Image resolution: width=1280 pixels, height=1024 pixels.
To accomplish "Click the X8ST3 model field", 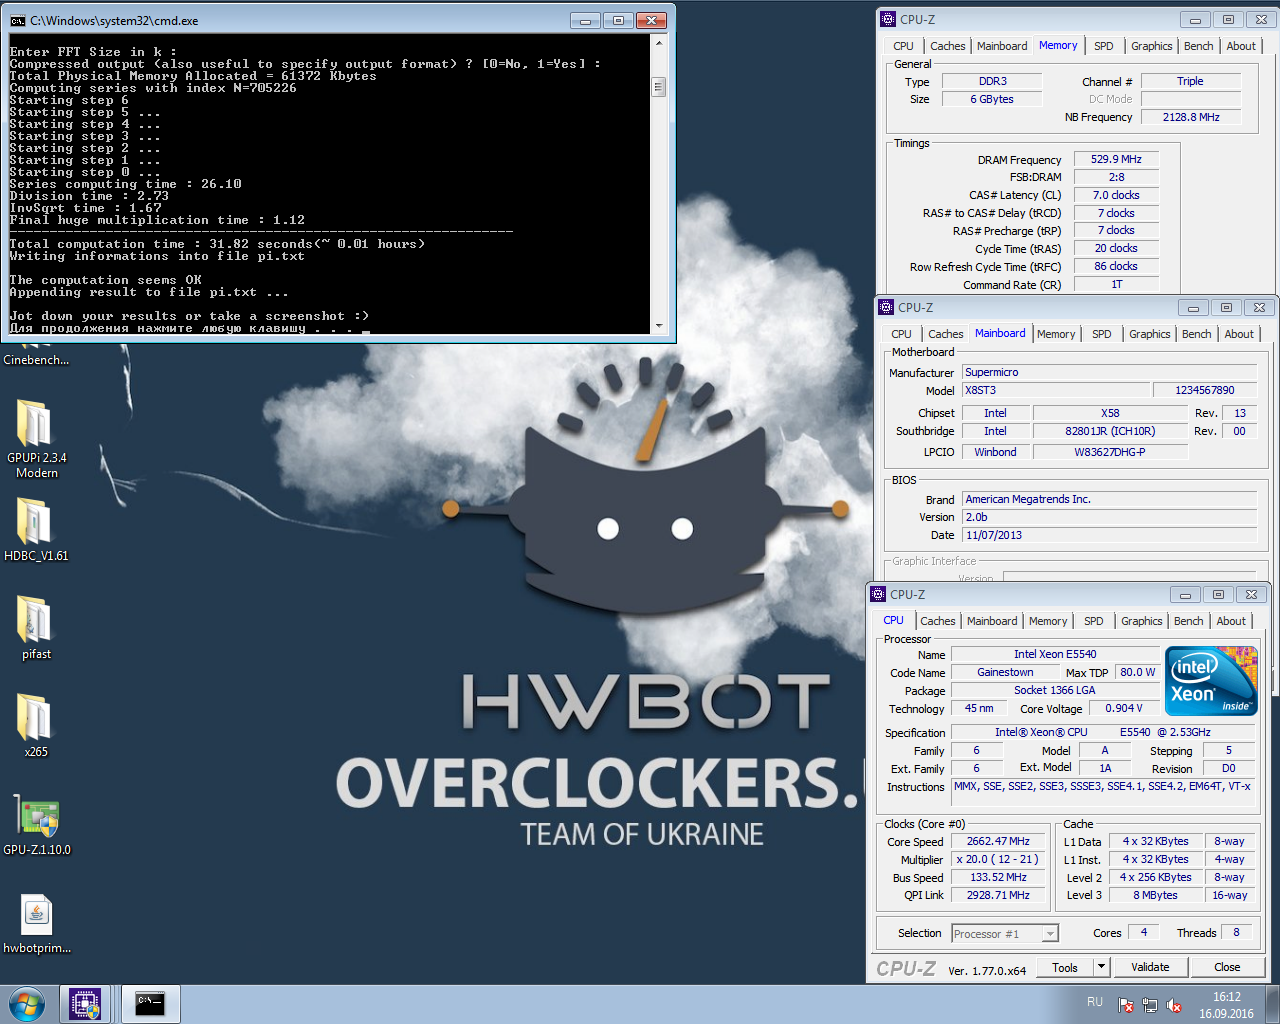I will pyautogui.click(x=1055, y=390).
